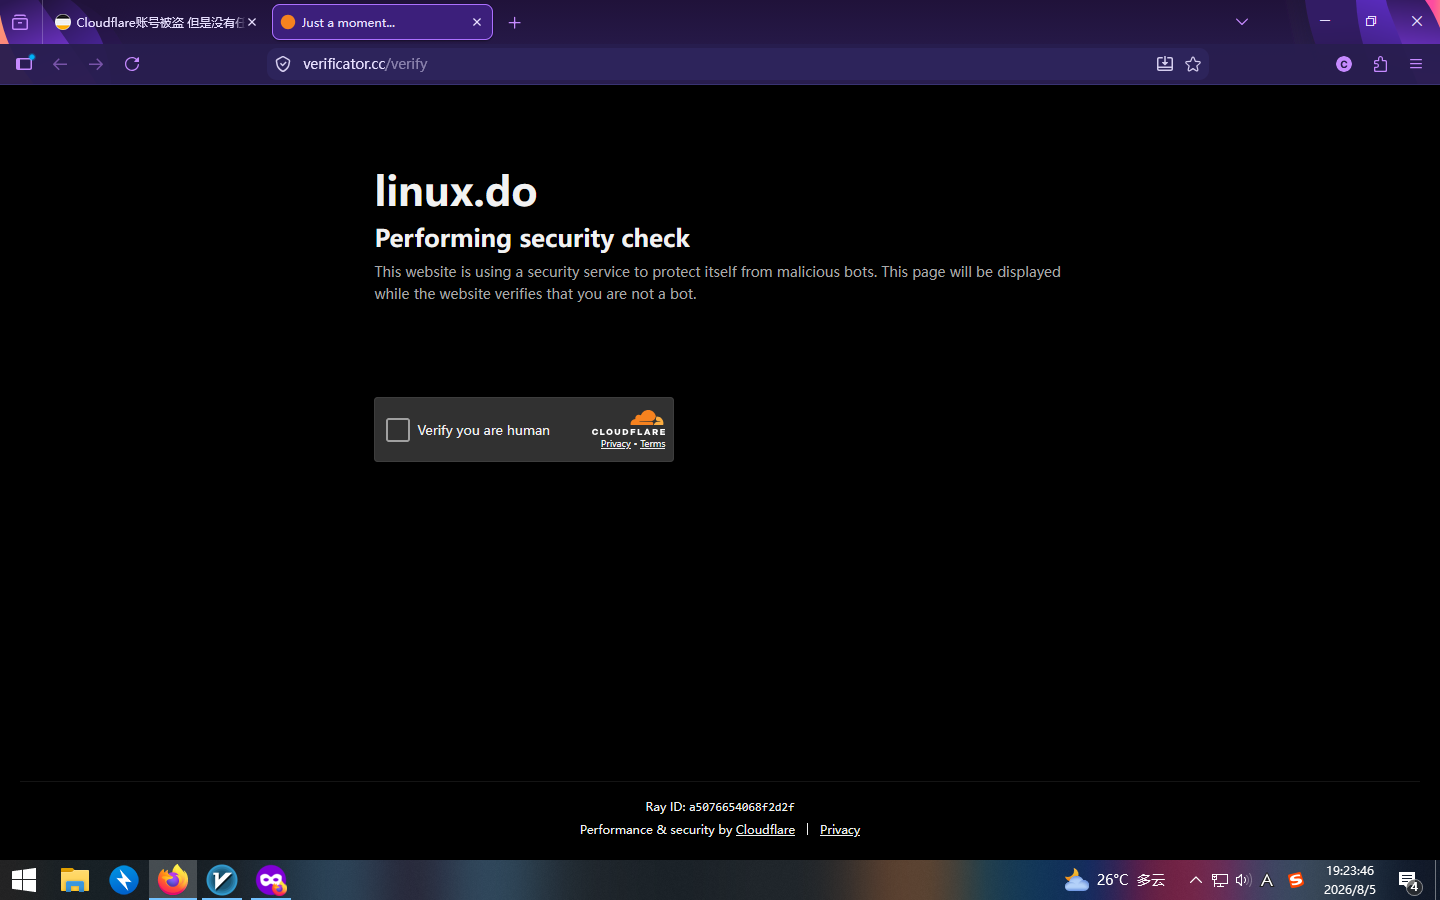The width and height of the screenshot is (1440, 900).
Task: Follow the Cloudflare link in the footer
Action: pyautogui.click(x=765, y=830)
